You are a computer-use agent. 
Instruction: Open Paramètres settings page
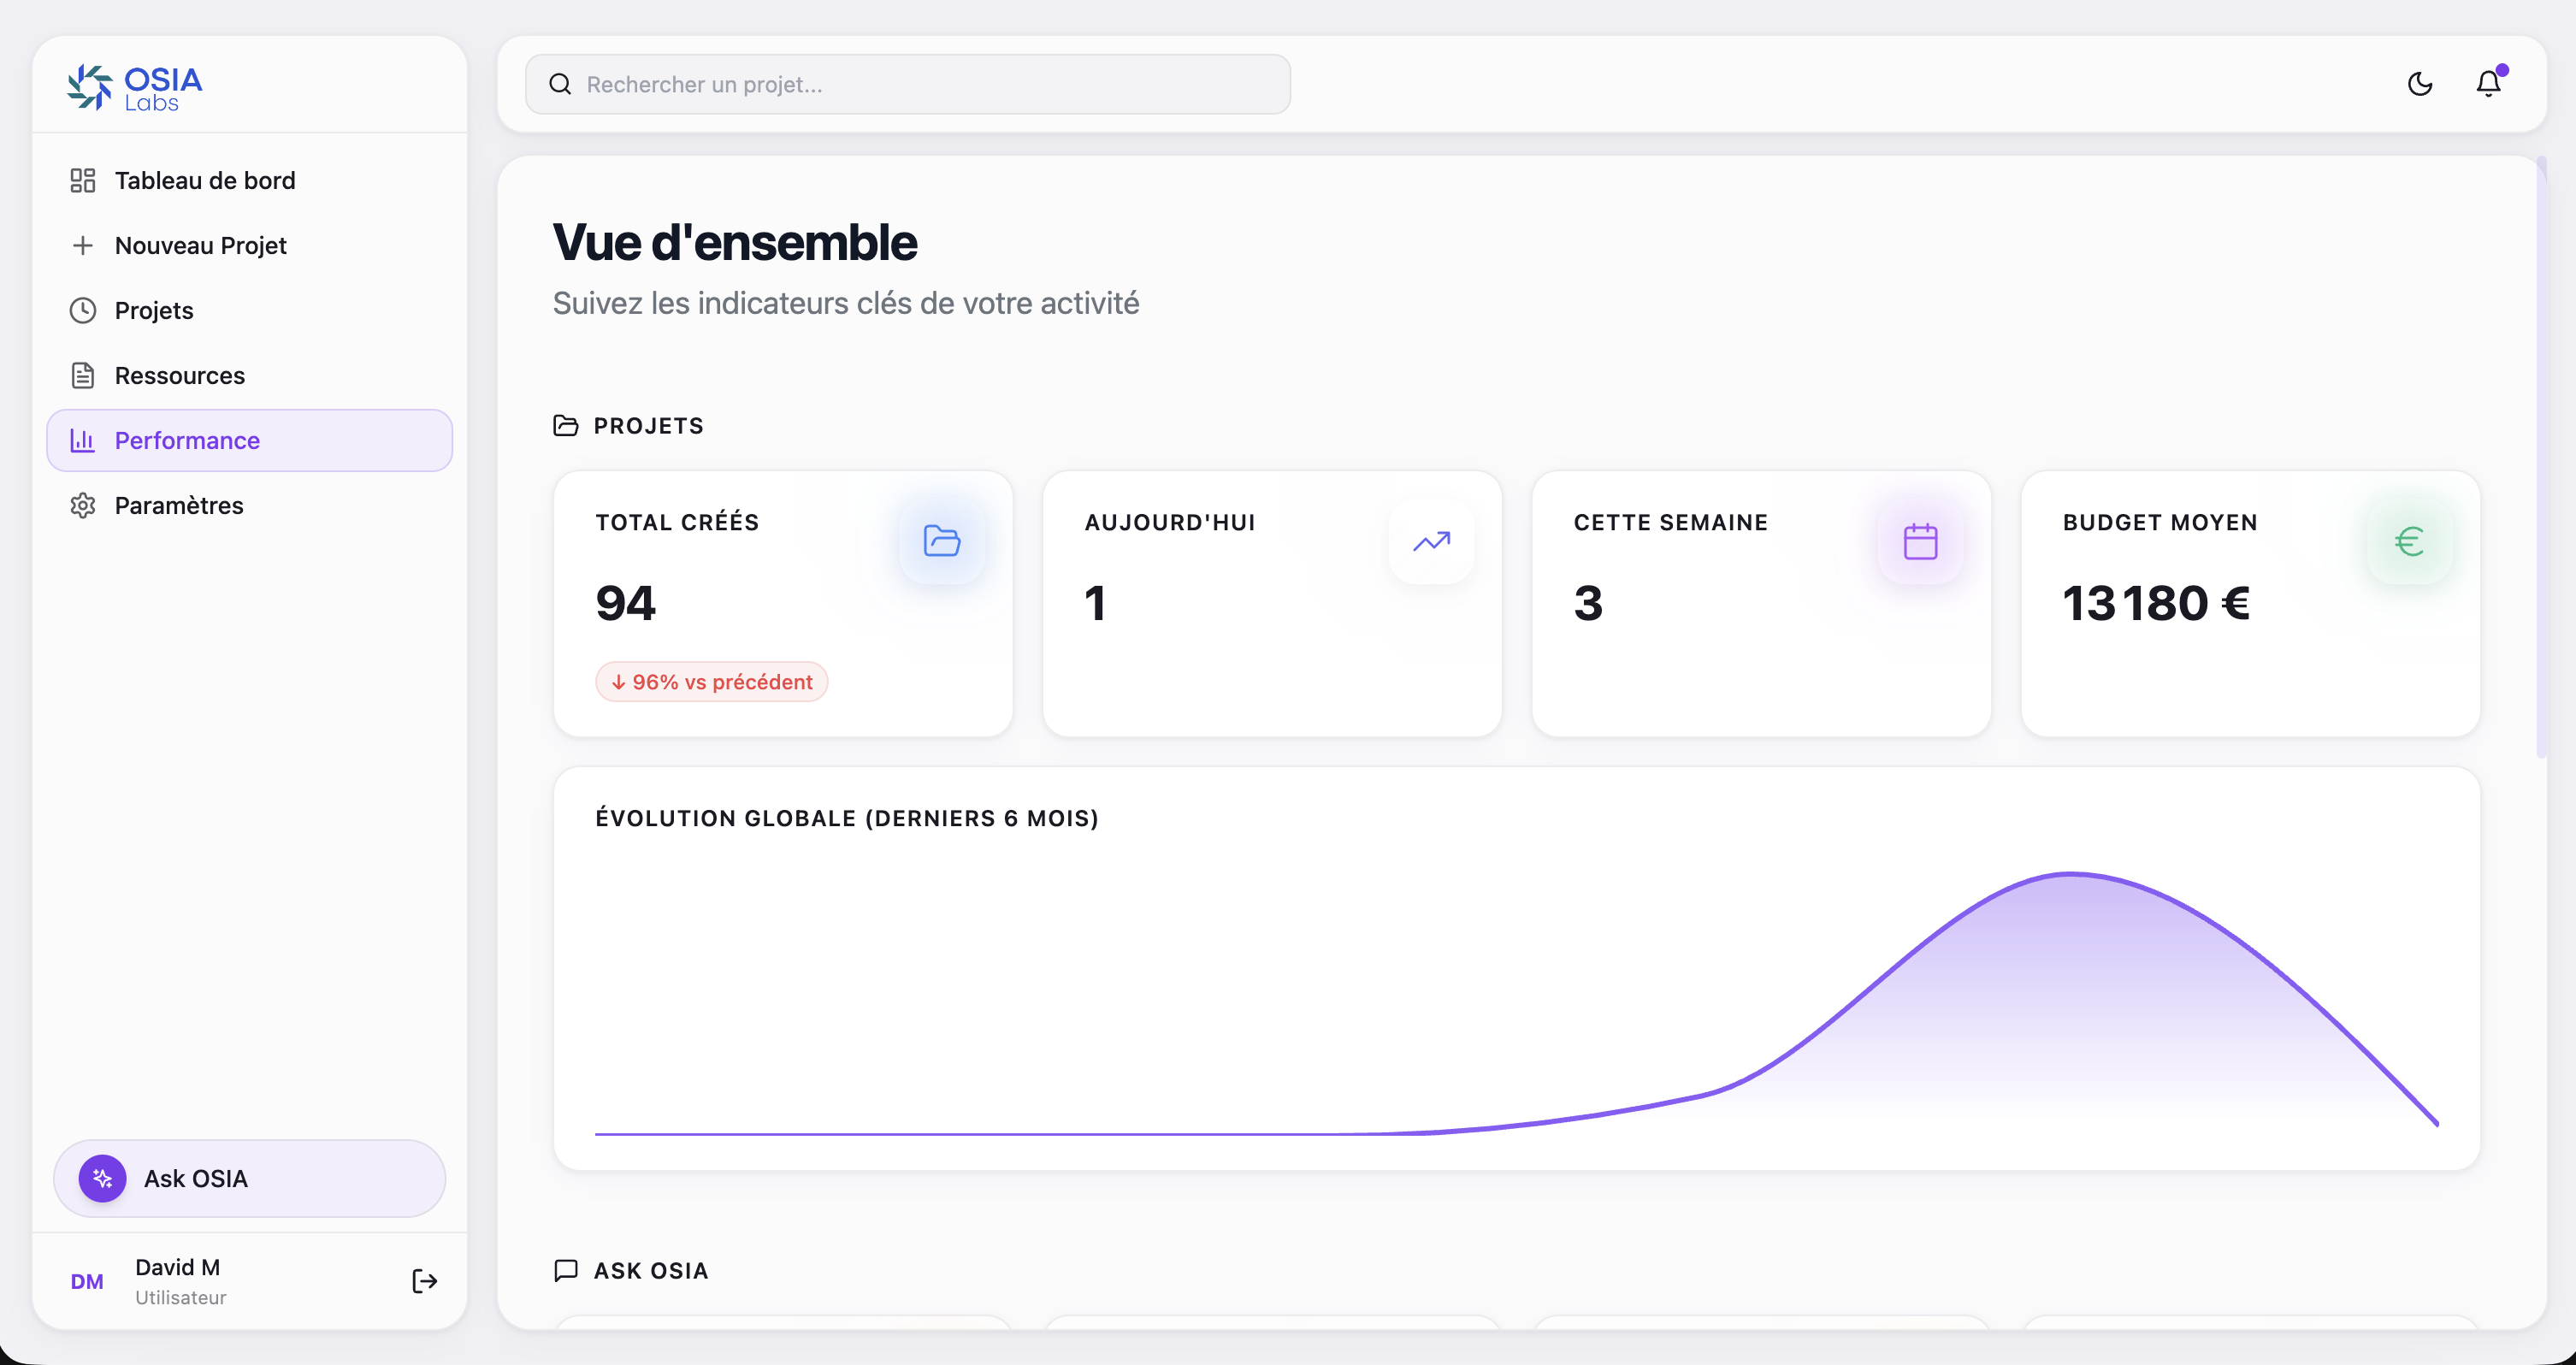click(179, 506)
